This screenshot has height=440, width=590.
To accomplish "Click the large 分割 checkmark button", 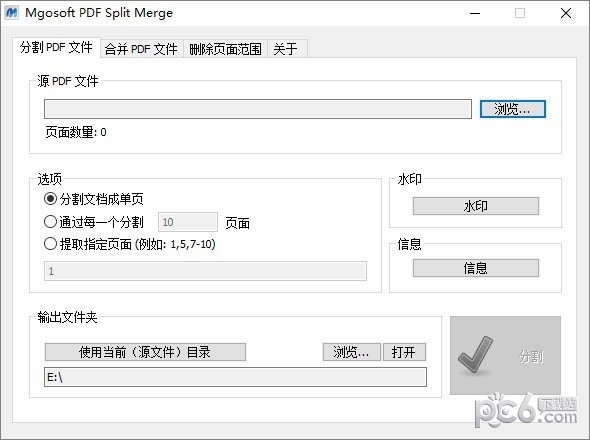I will tap(505, 355).
